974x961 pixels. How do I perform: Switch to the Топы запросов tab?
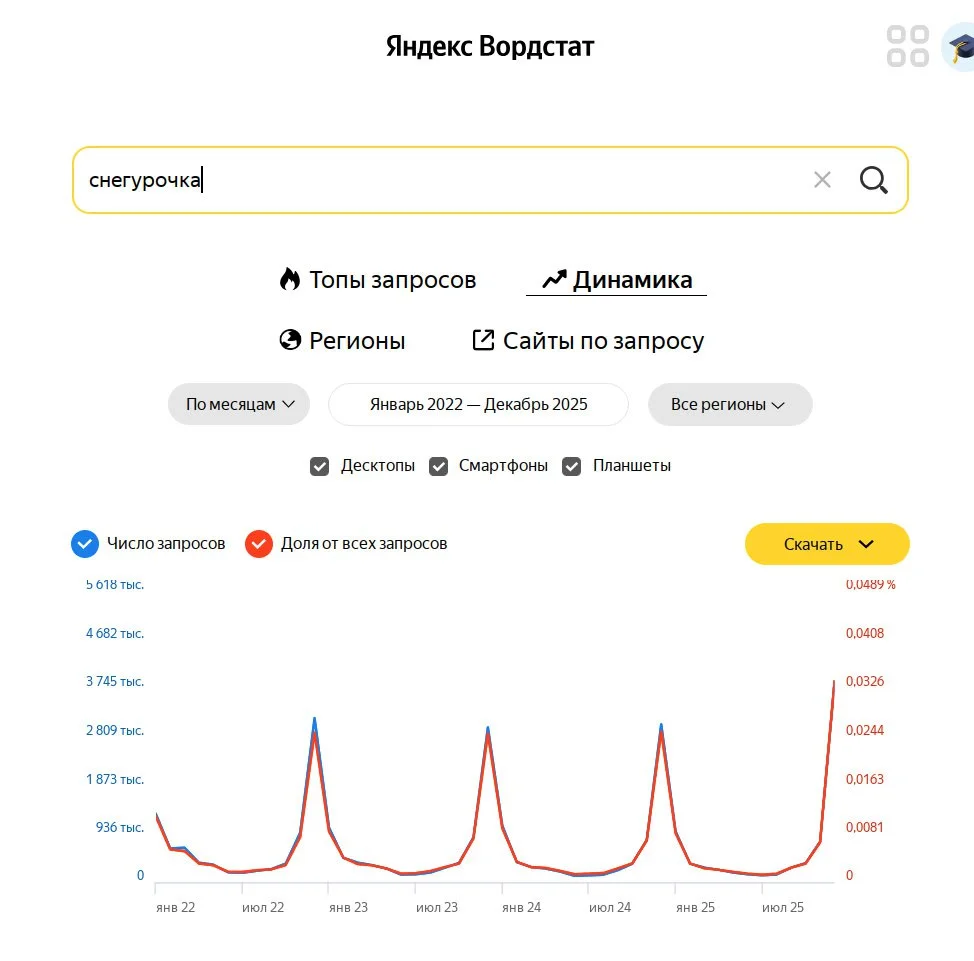[x=392, y=280]
